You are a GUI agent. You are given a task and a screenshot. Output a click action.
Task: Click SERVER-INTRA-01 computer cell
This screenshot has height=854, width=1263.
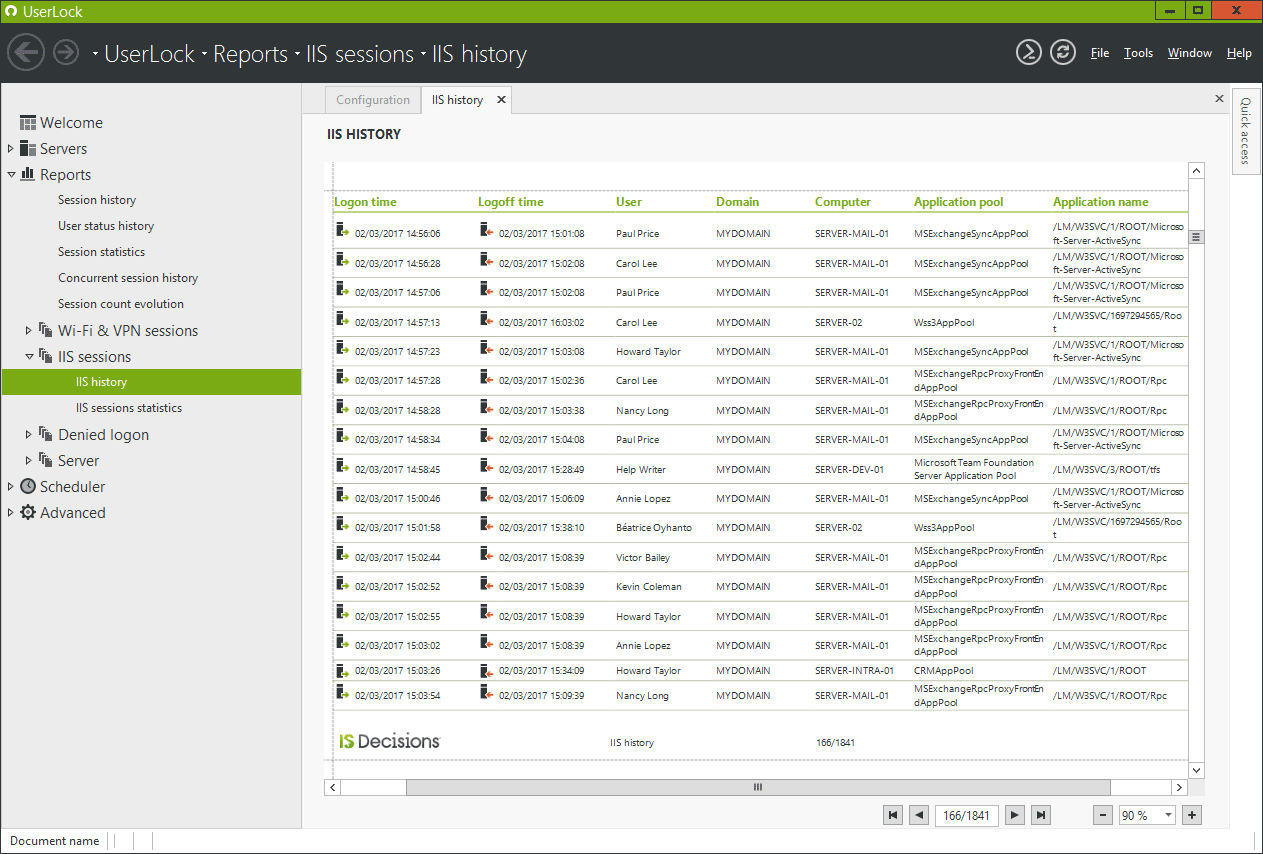[x=854, y=671]
